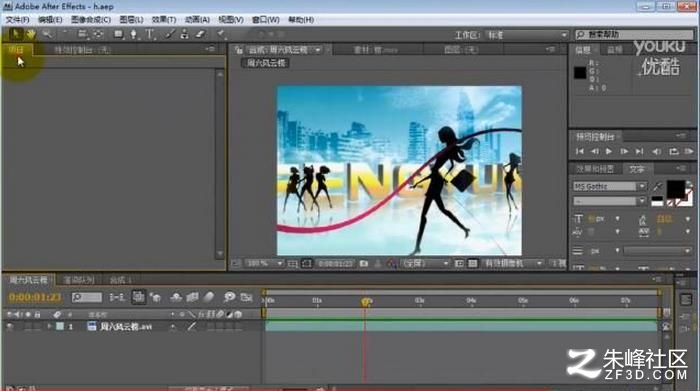Jump to first frame in preview panel
Viewport: 700px width, 391px height.
point(580,152)
